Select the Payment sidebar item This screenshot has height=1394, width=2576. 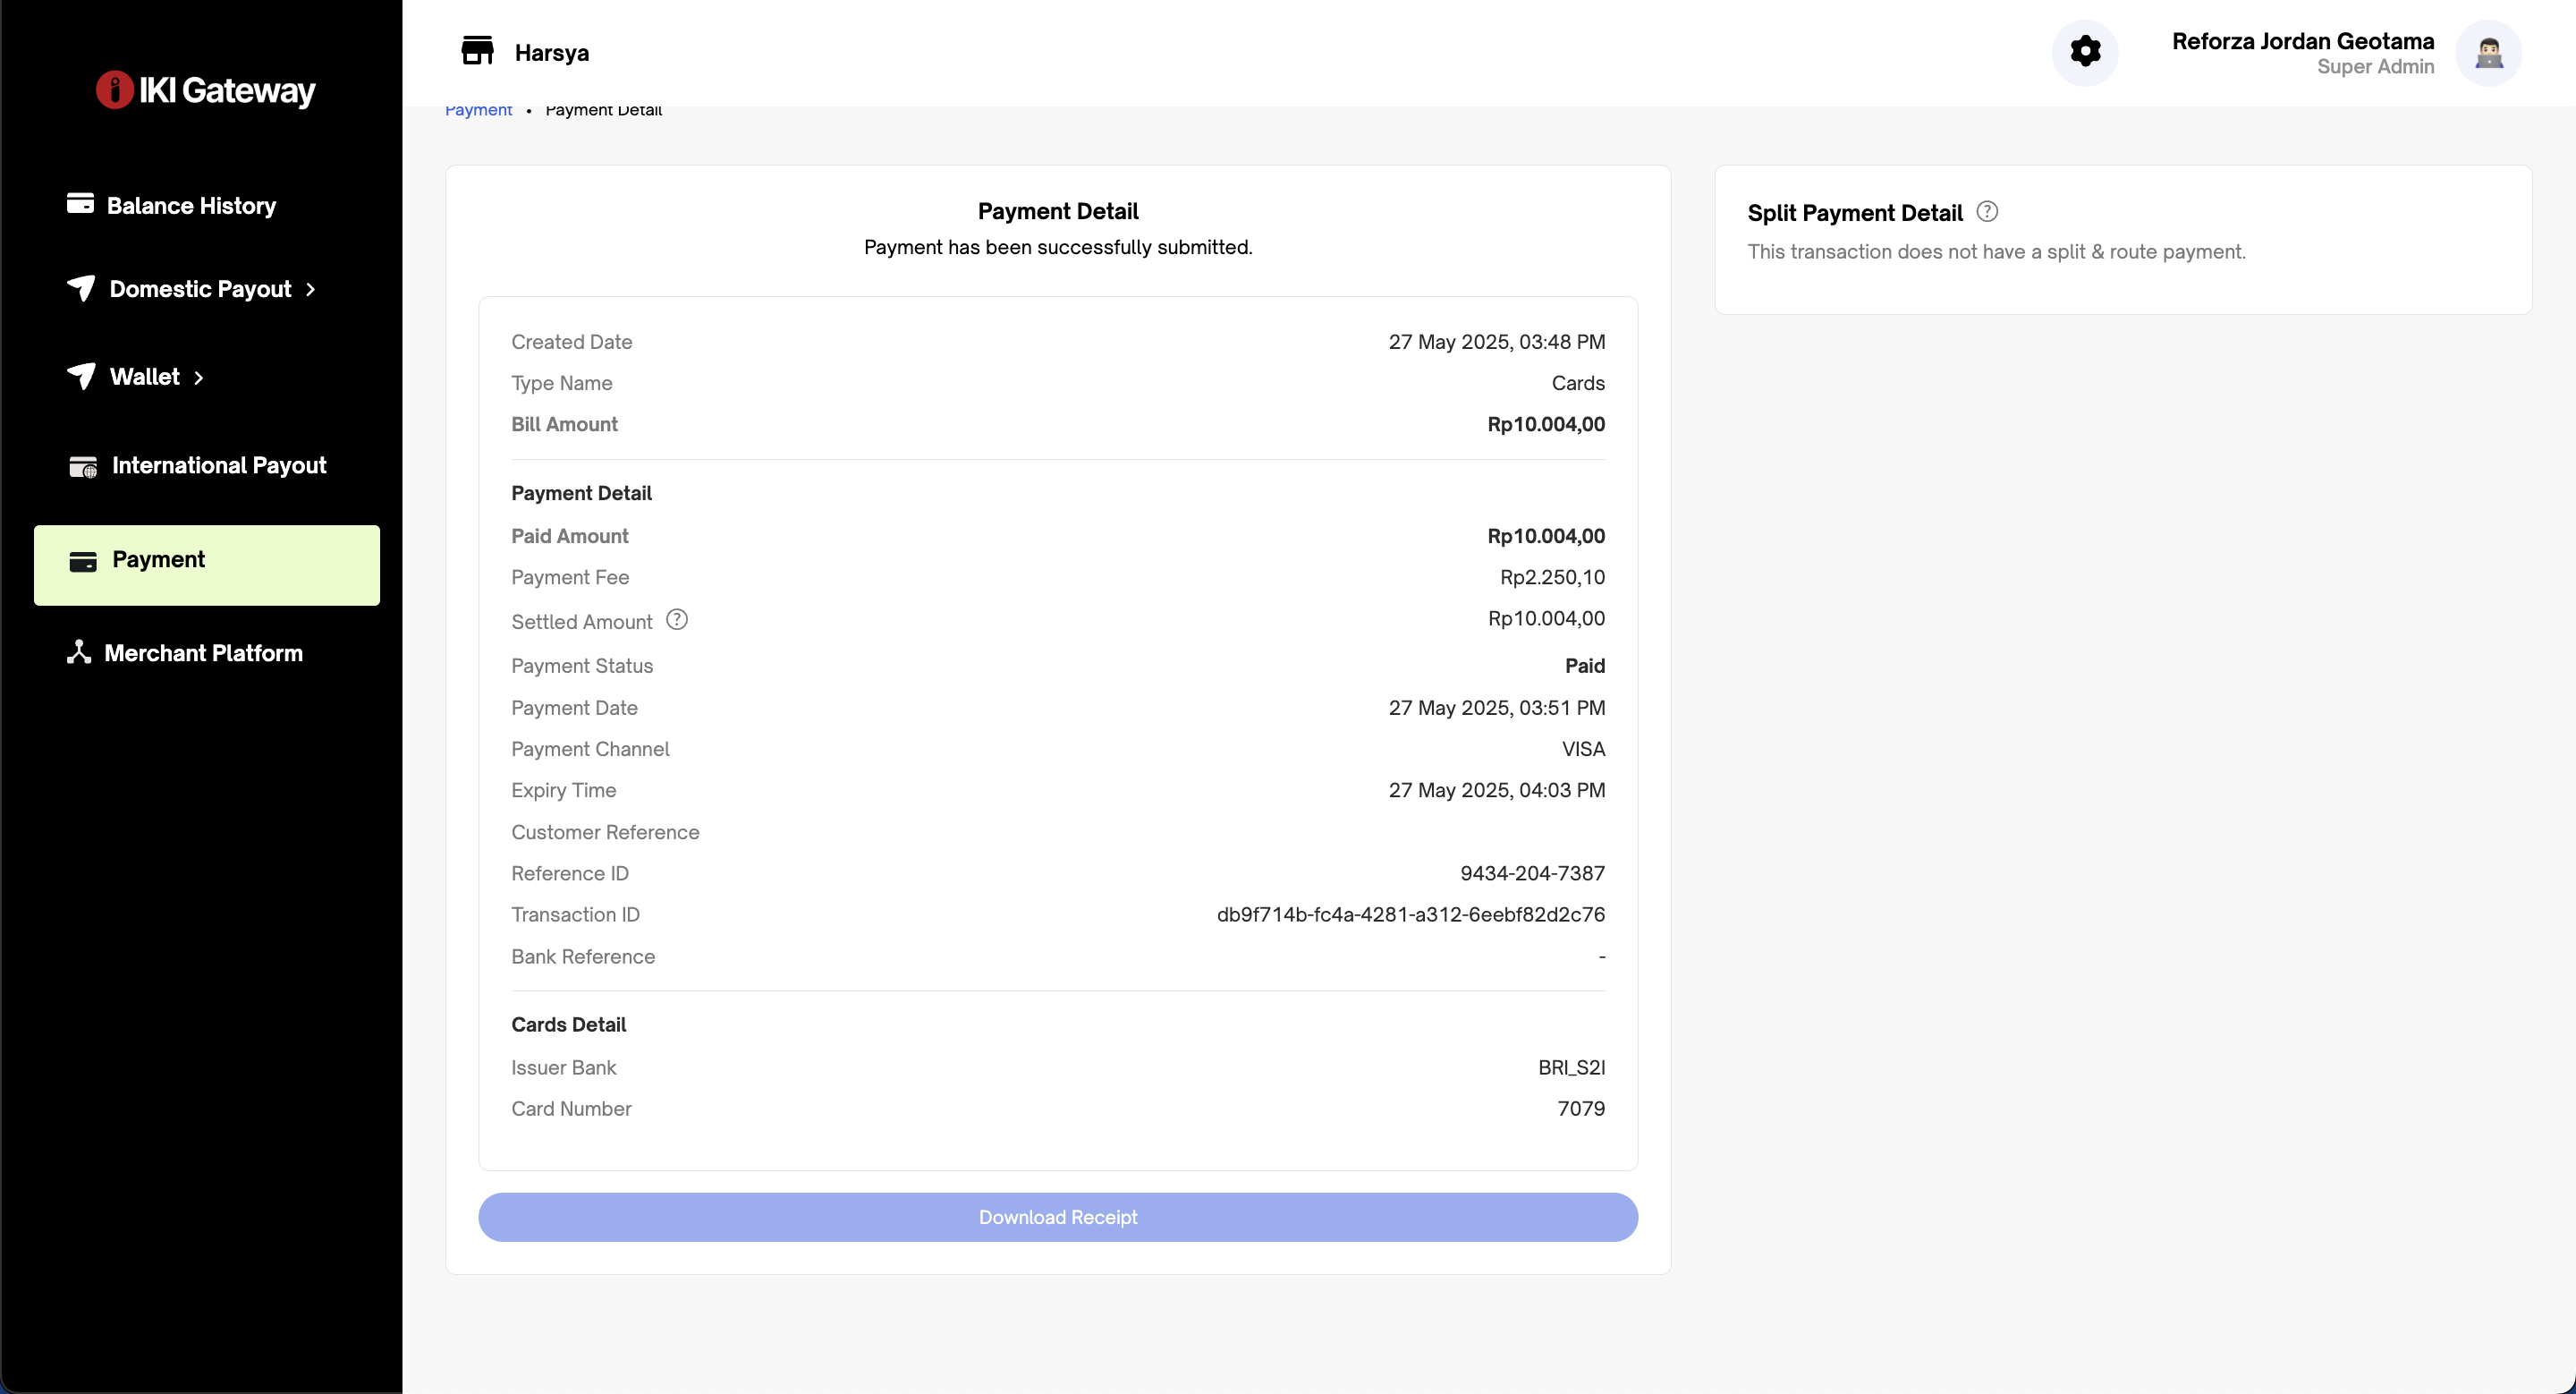click(x=207, y=565)
